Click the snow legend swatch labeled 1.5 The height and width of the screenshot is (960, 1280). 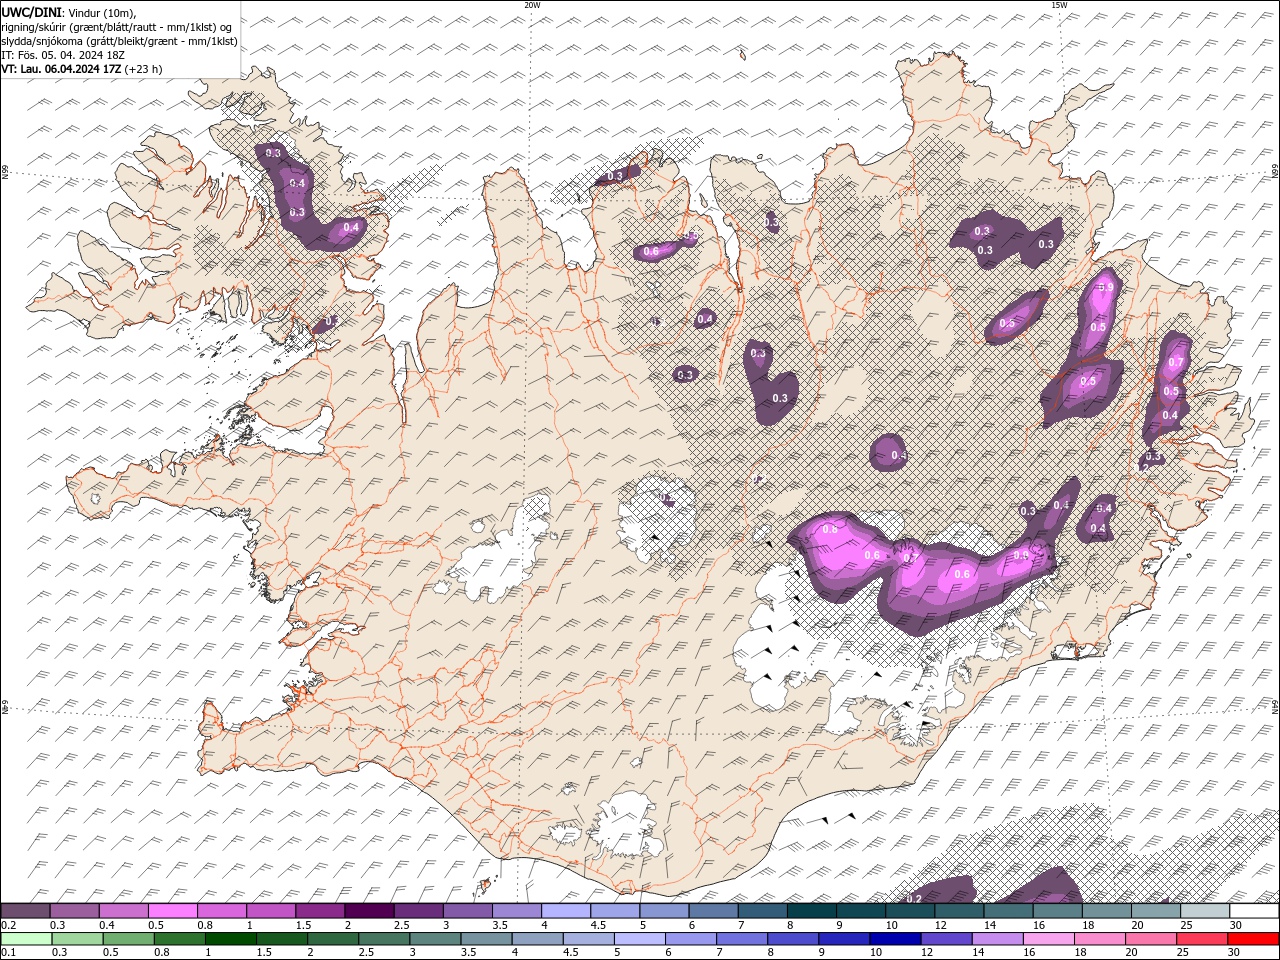pyautogui.click(x=320, y=911)
